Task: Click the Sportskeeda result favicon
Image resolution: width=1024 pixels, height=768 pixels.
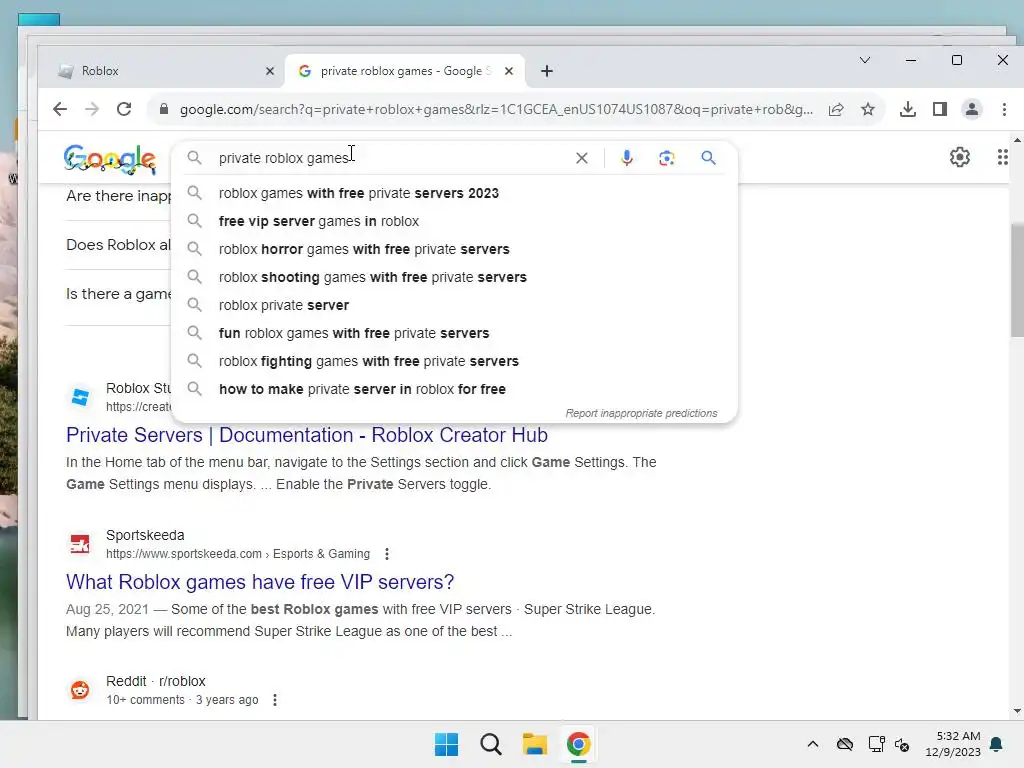Action: [x=80, y=544]
